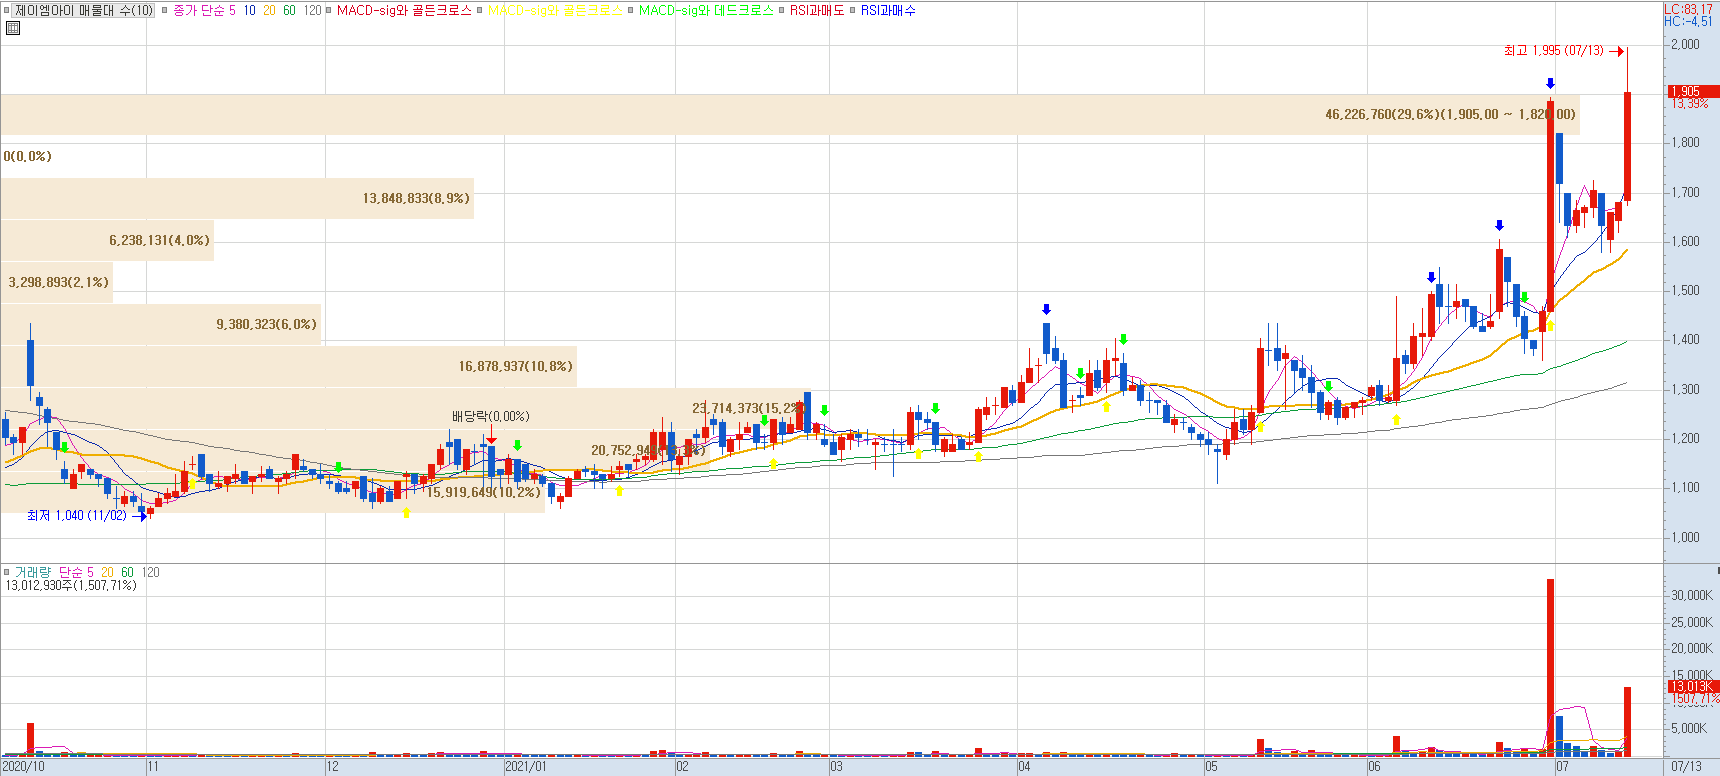Click the square marker before MACD-sig와 데드크로스
The width and height of the screenshot is (1720, 776).
[x=631, y=10]
